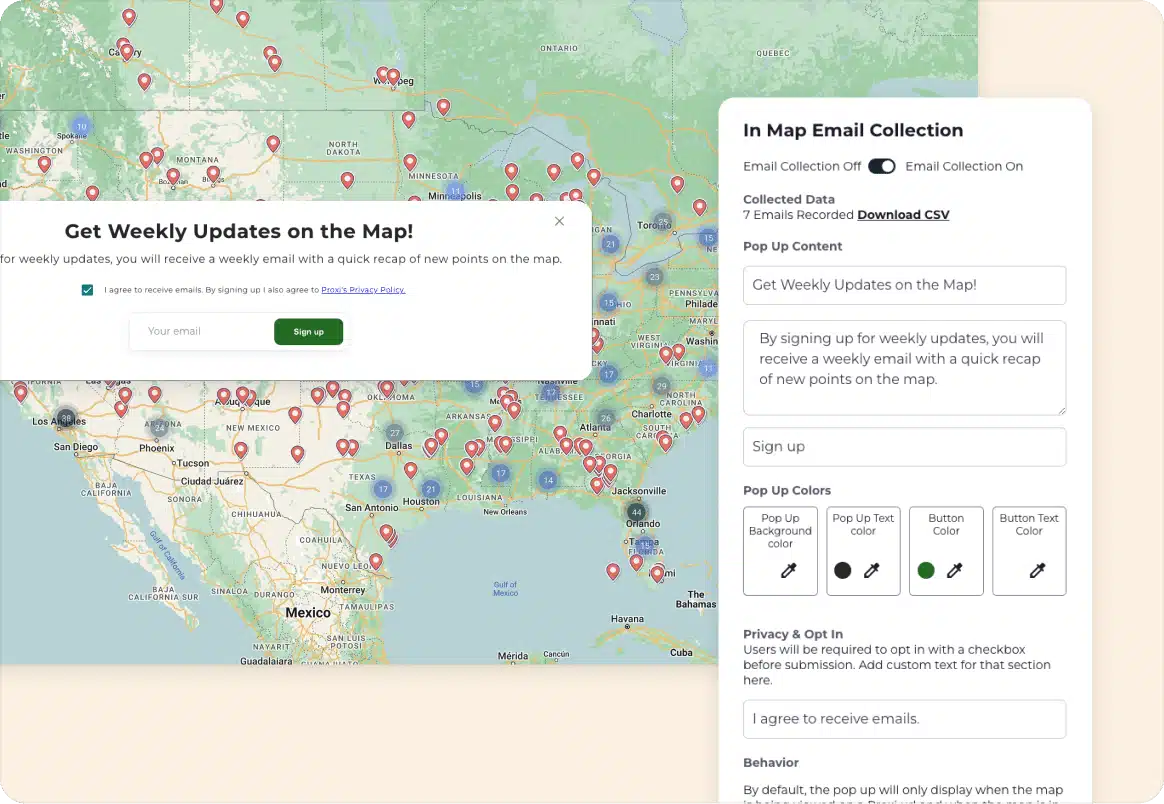Click the cluster marker 26 near Atlanta

(x=606, y=418)
